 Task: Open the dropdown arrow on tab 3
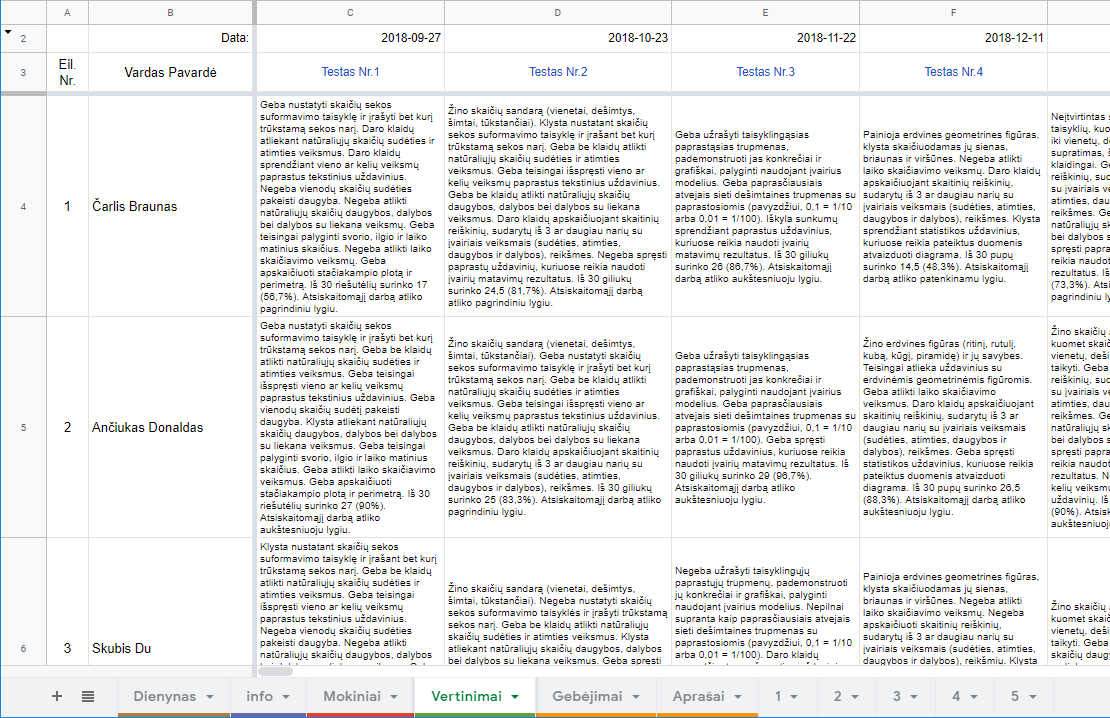[x=914, y=697]
